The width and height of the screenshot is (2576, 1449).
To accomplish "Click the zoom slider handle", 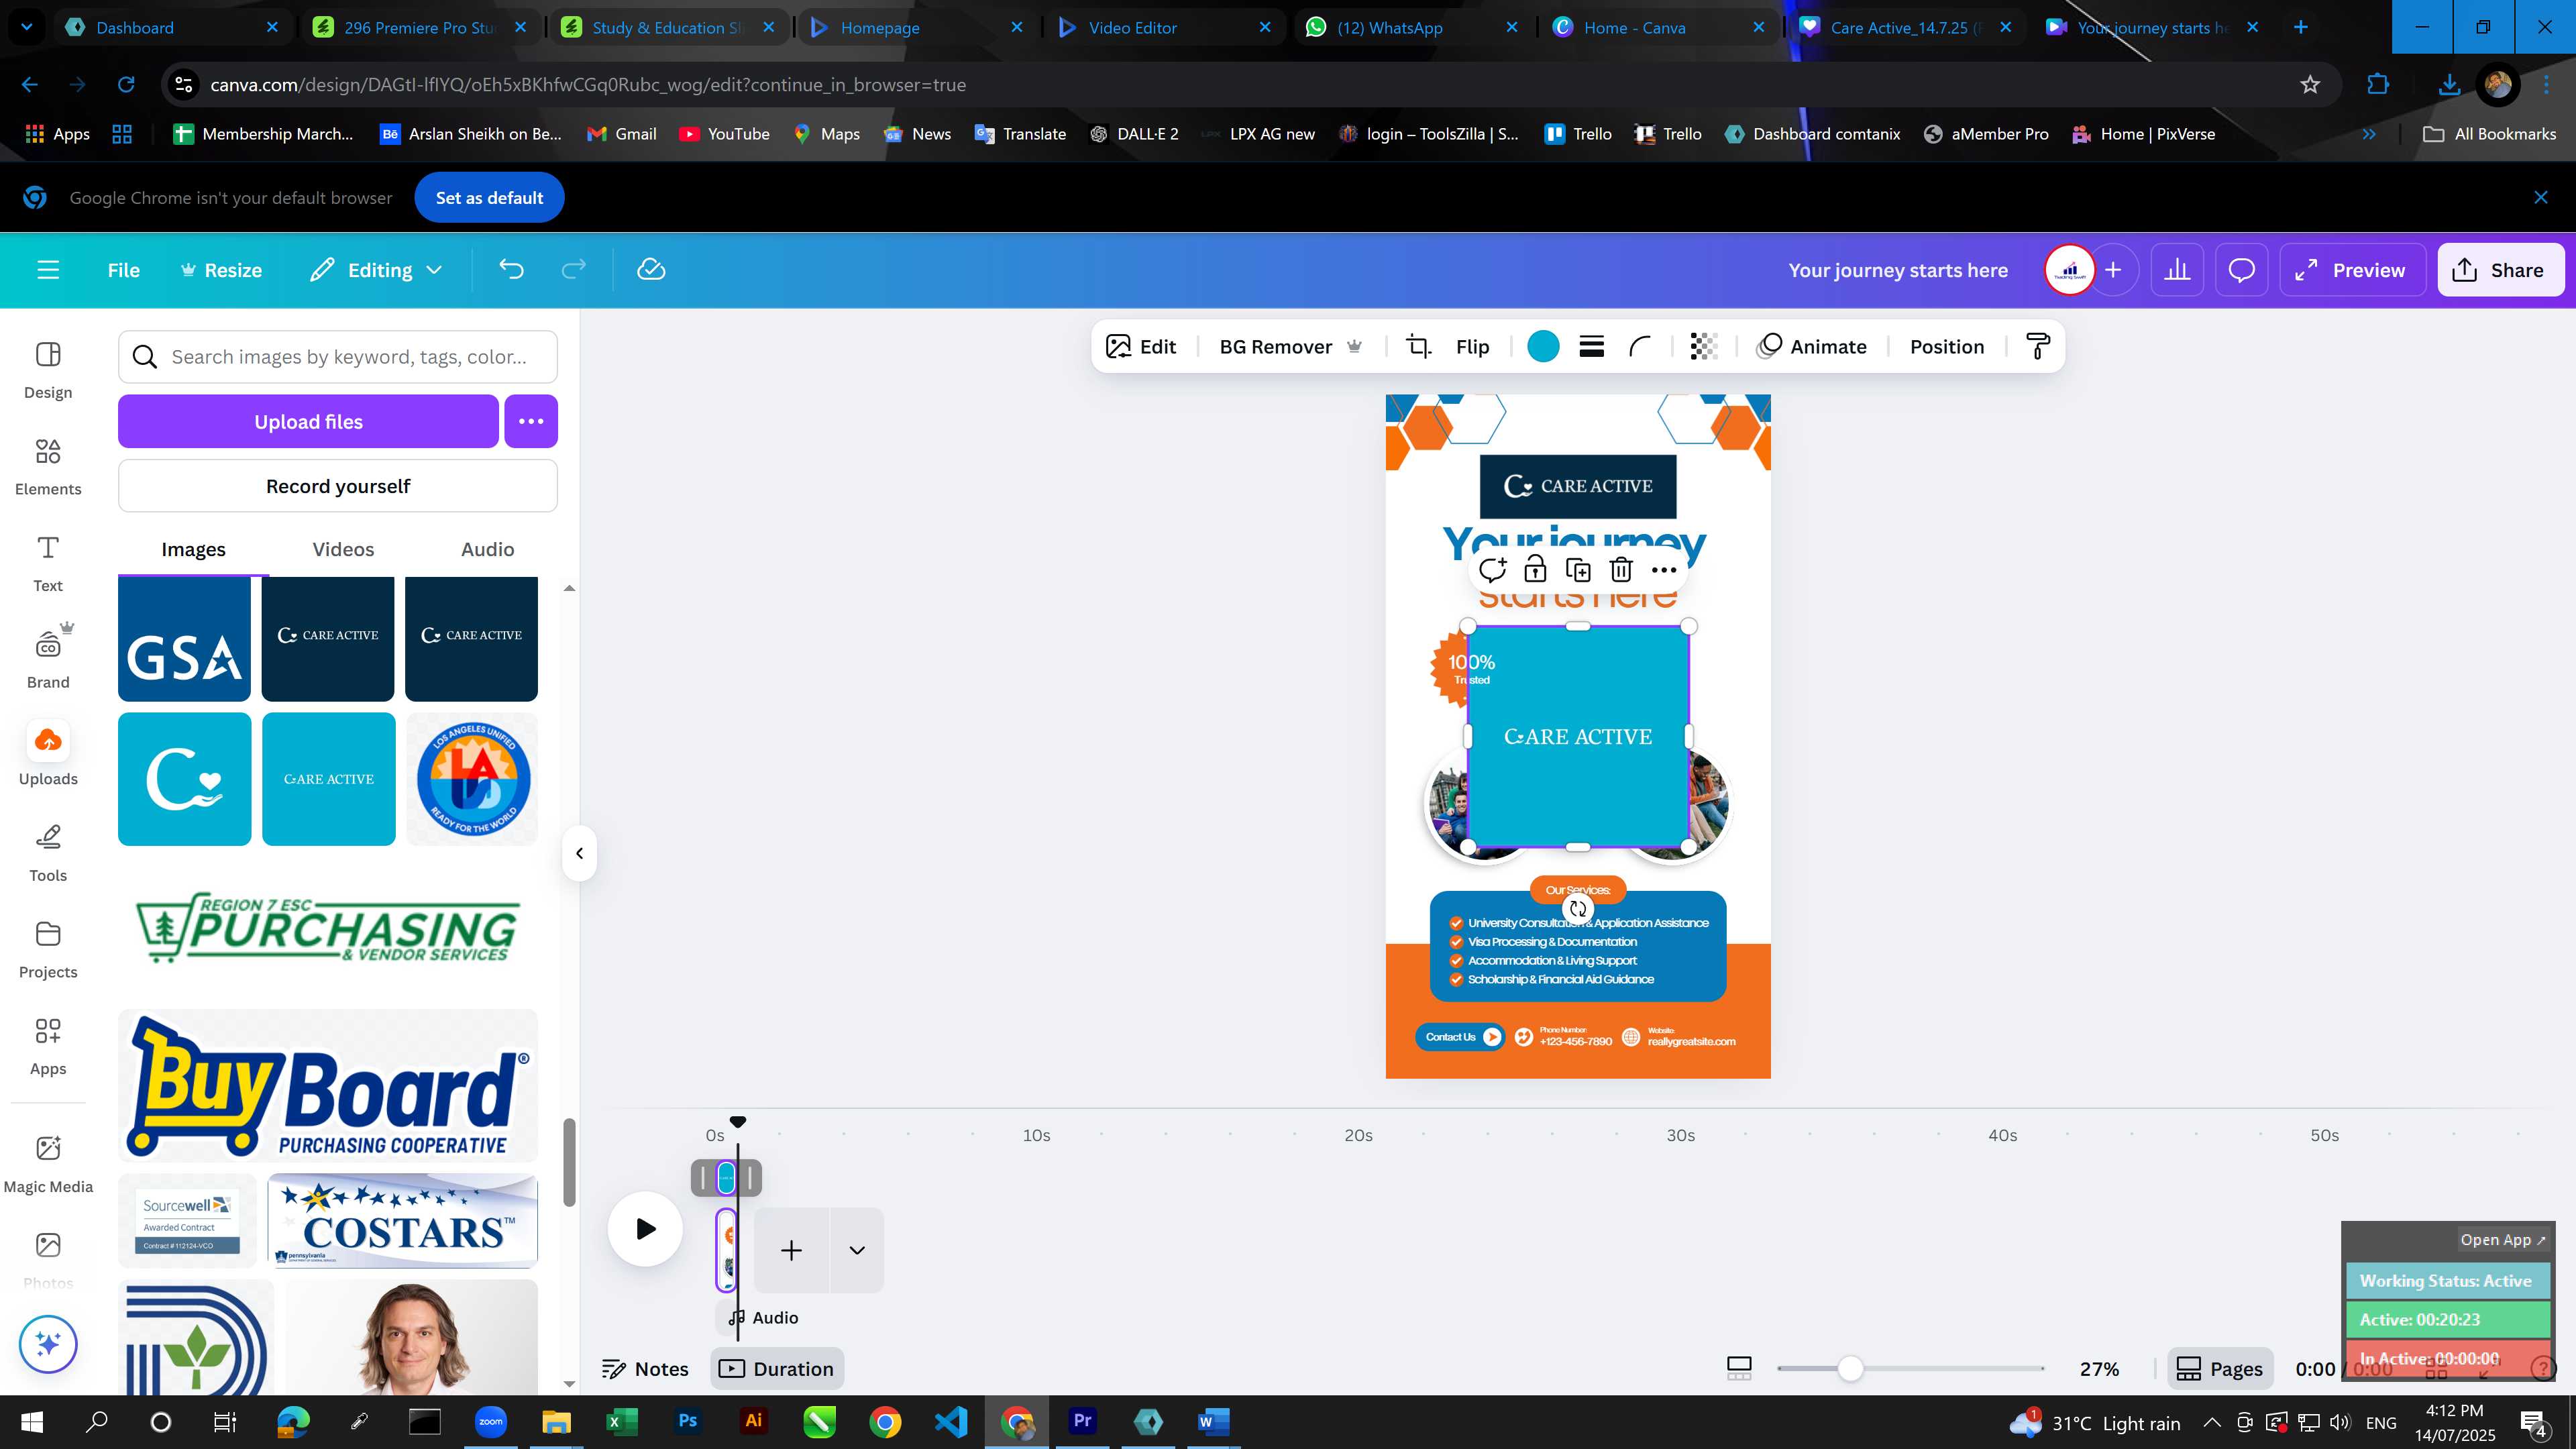I will [1850, 1369].
